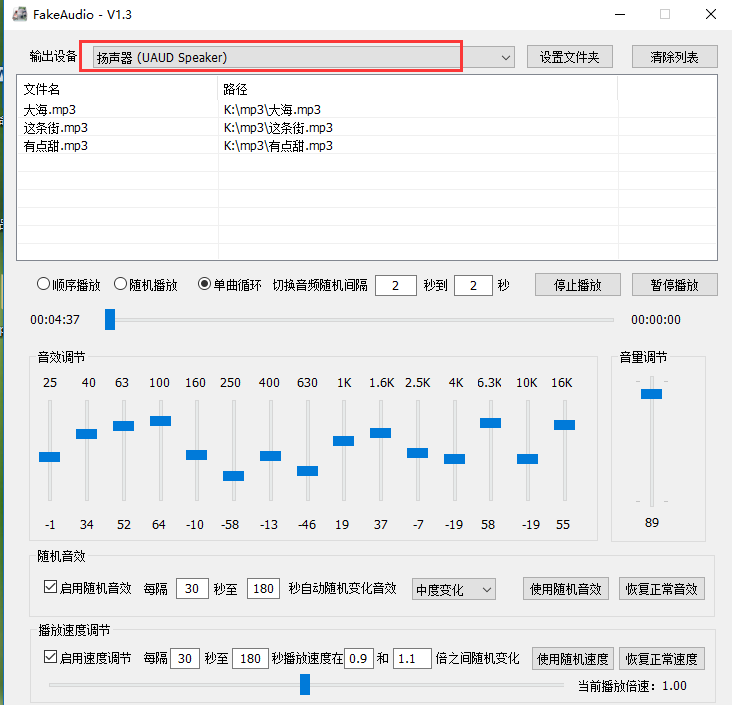Minimize the FakeAudio window
Image resolution: width=732 pixels, height=705 pixels.
(x=620, y=14)
